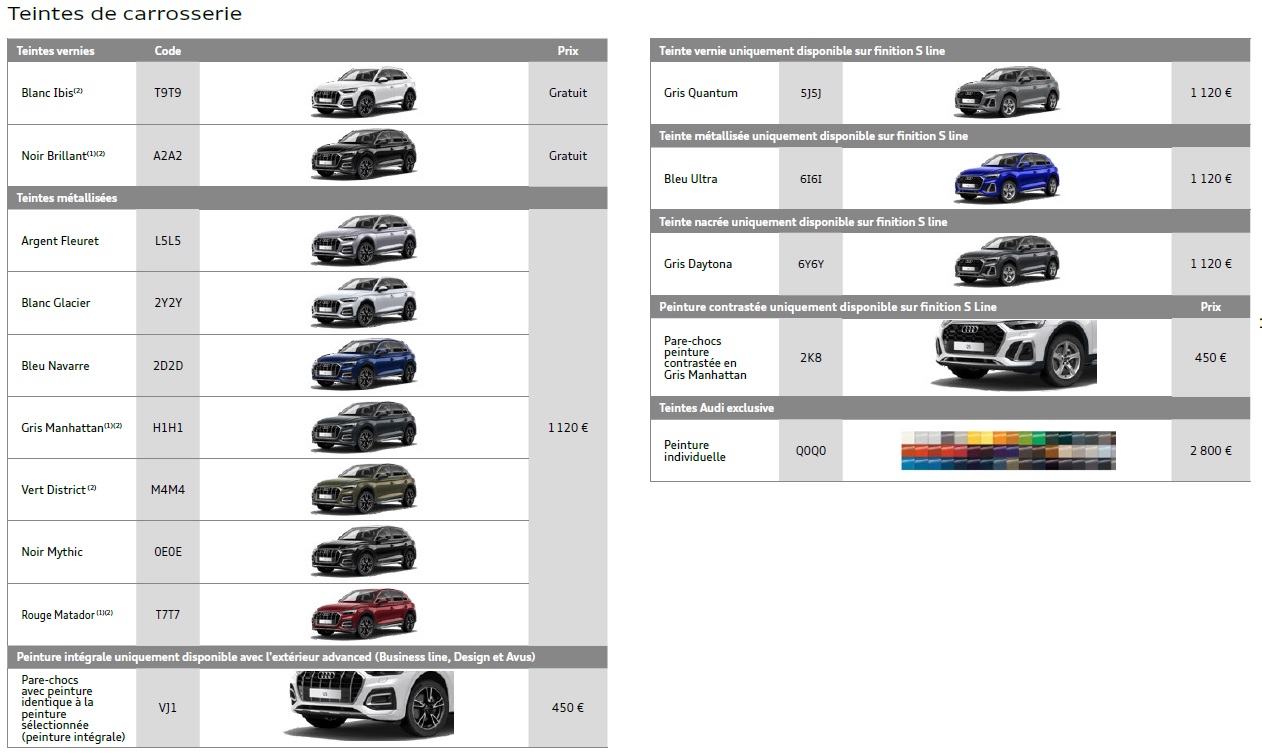Click the code VJ1
The image size is (1262, 754).
(168, 708)
